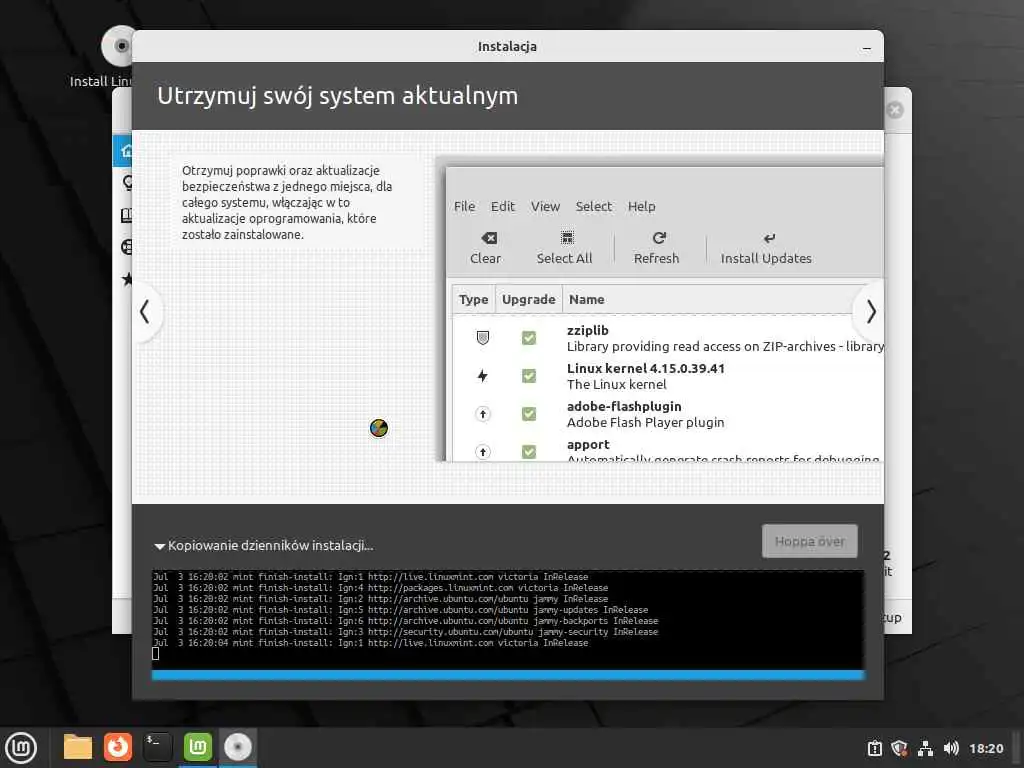Click the Upgrade column header

[528, 300]
